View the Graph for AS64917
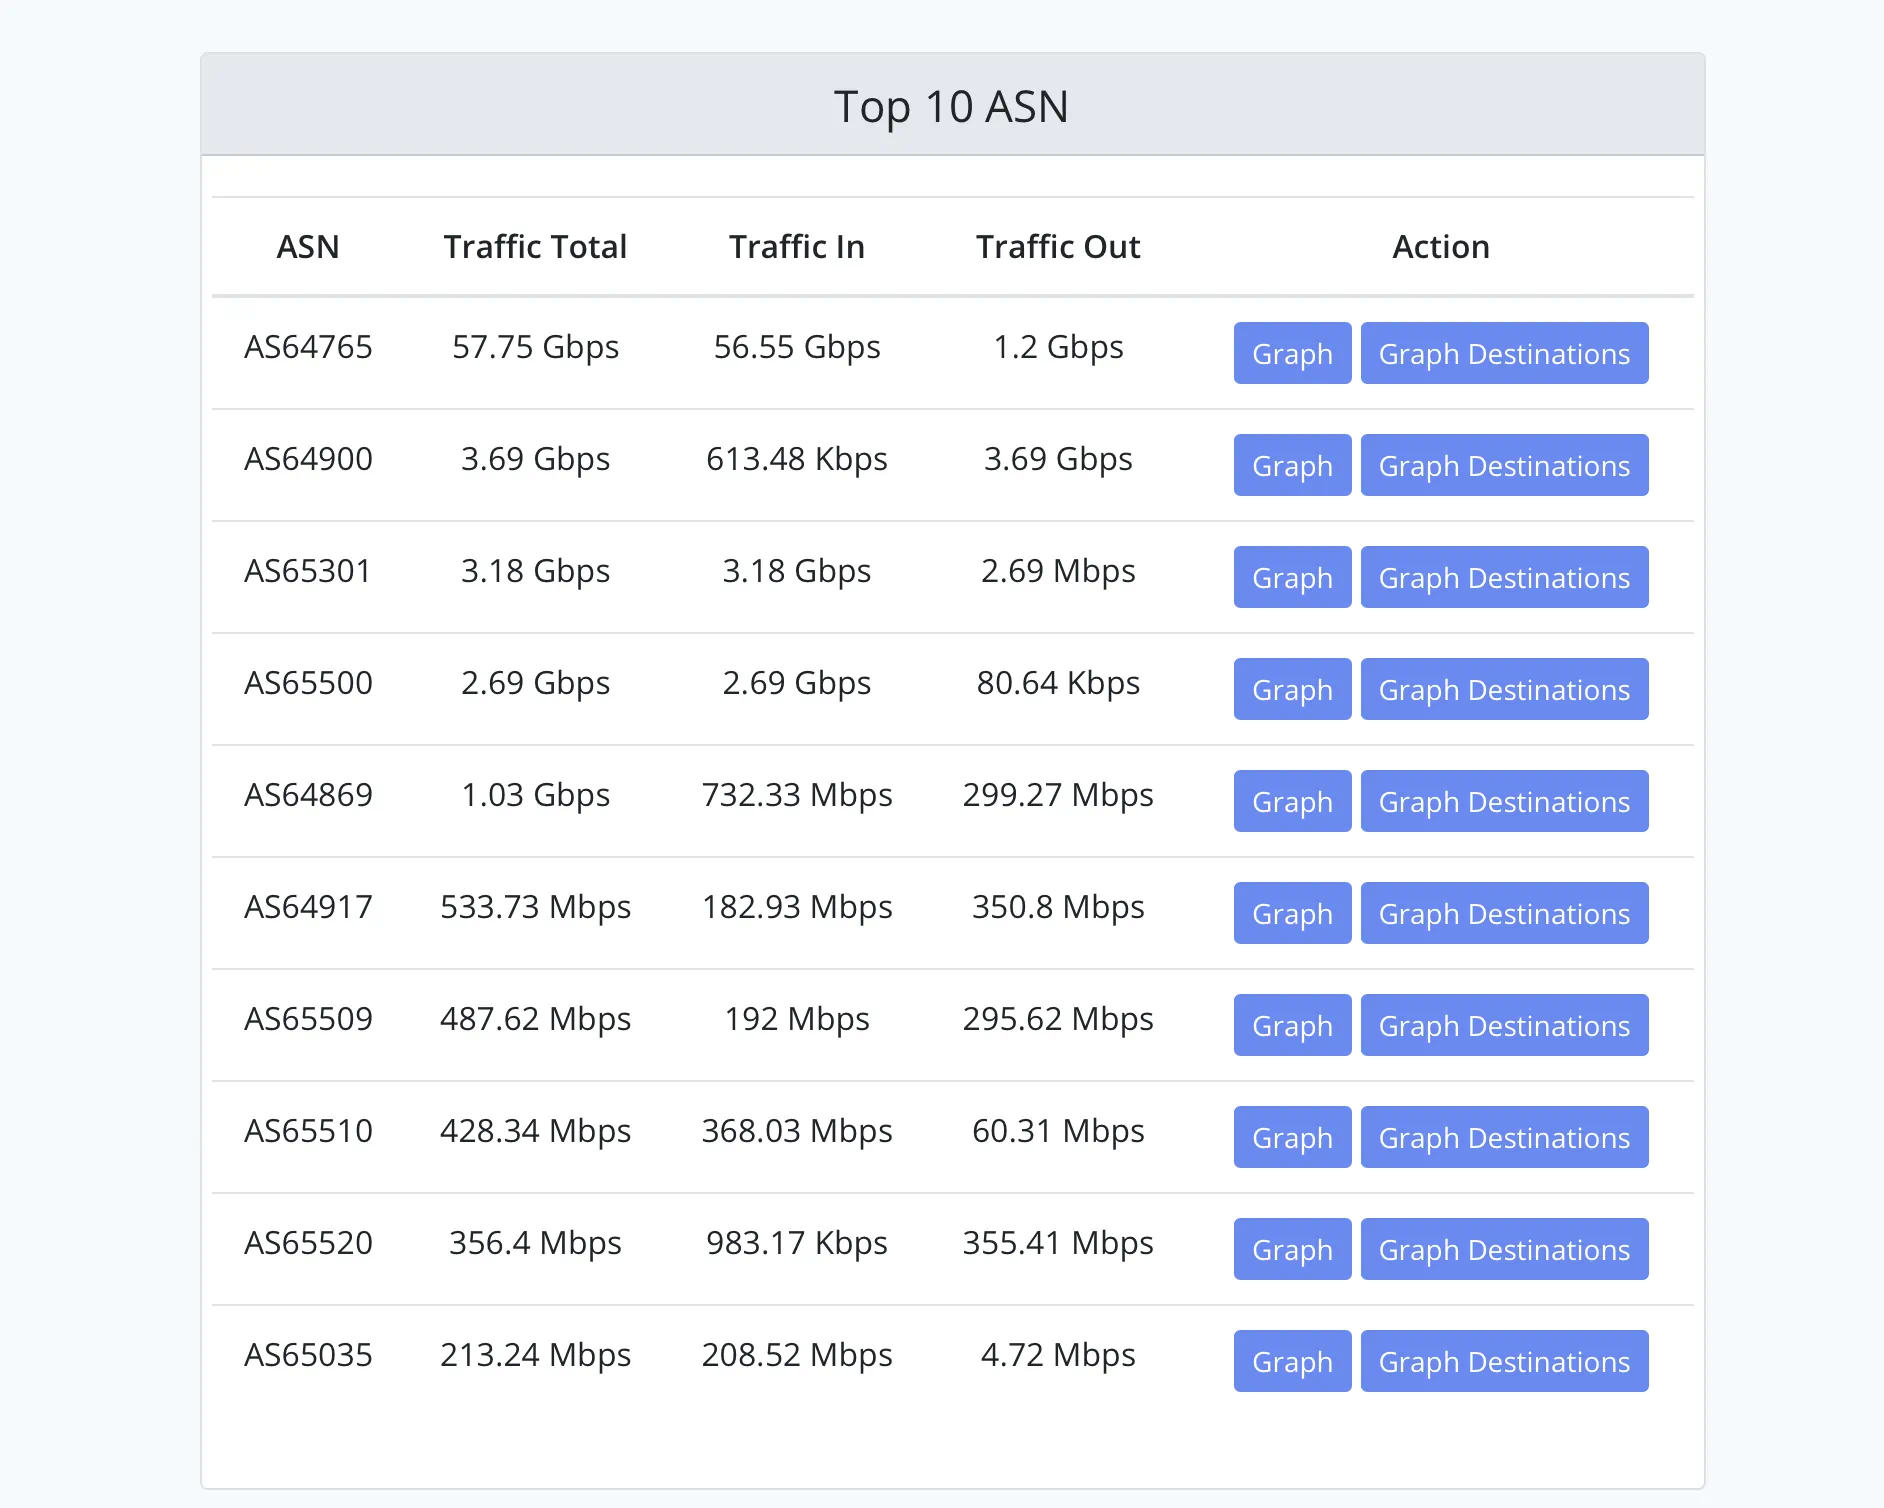 pos(1292,913)
